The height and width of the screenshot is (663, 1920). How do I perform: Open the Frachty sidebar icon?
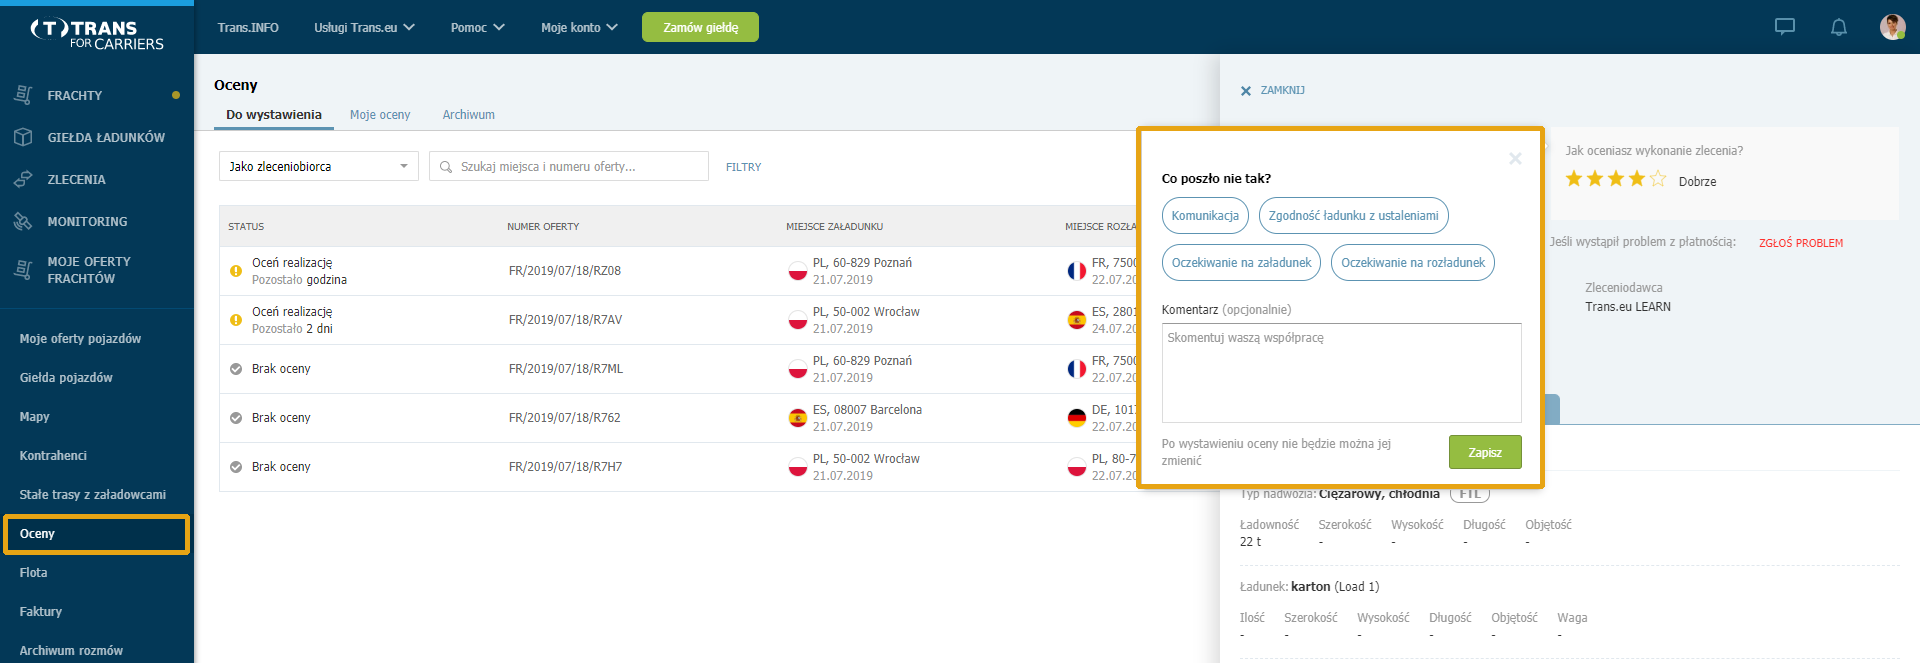[23, 95]
